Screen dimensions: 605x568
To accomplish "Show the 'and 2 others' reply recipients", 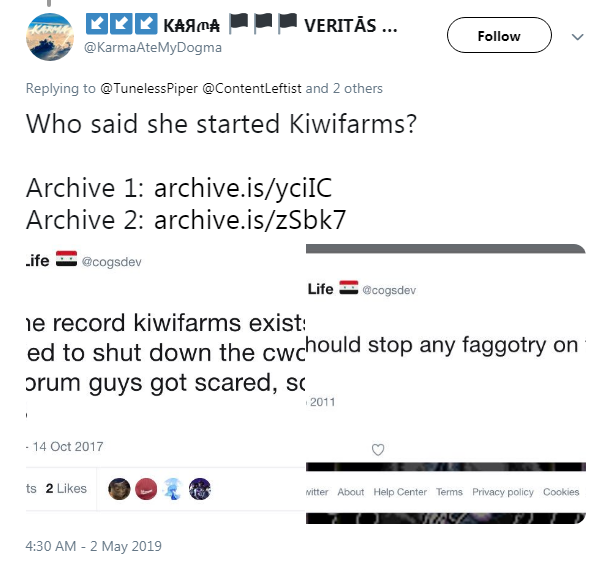I will tap(344, 88).
